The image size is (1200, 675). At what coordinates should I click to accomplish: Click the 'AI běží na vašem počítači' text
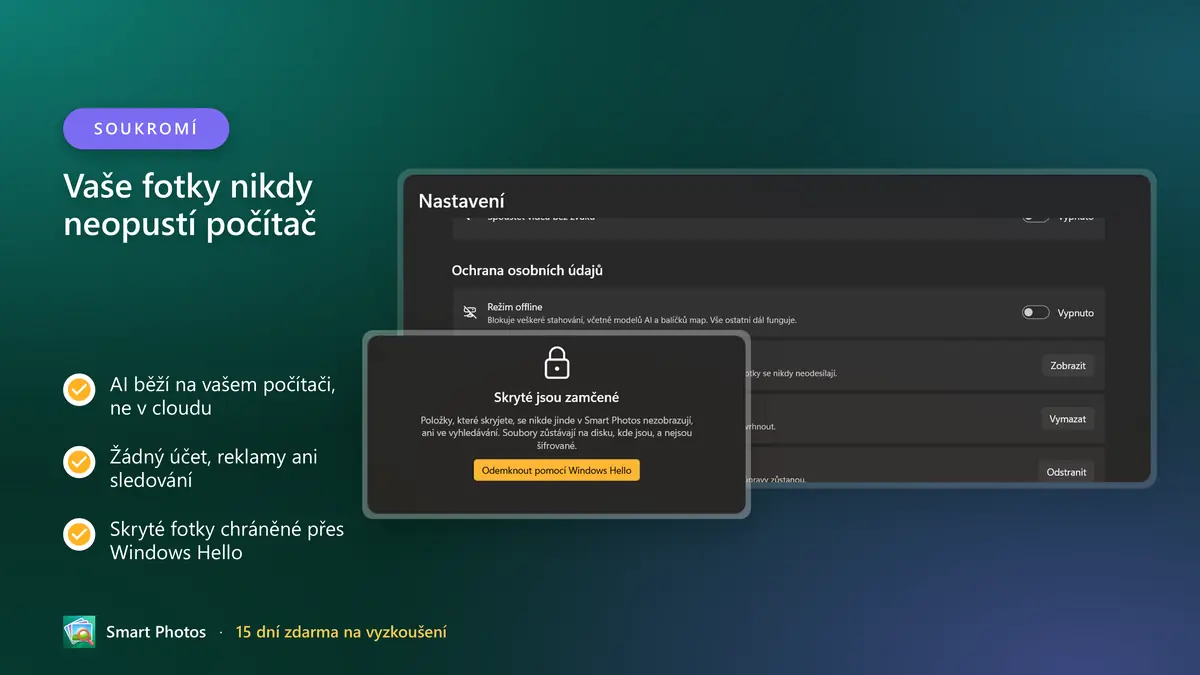(x=222, y=396)
